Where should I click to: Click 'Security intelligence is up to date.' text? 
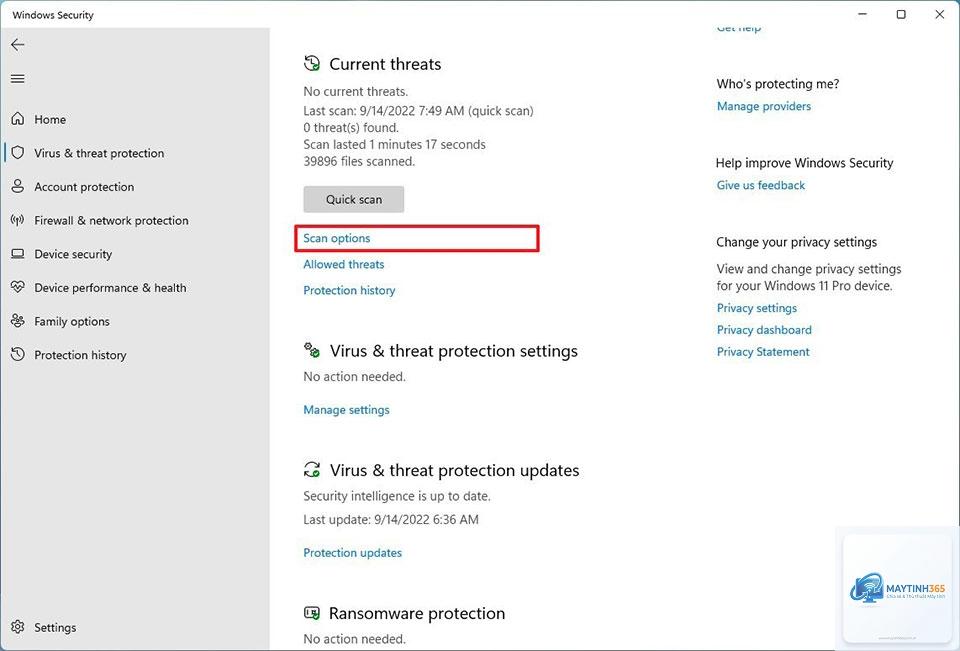[397, 496]
